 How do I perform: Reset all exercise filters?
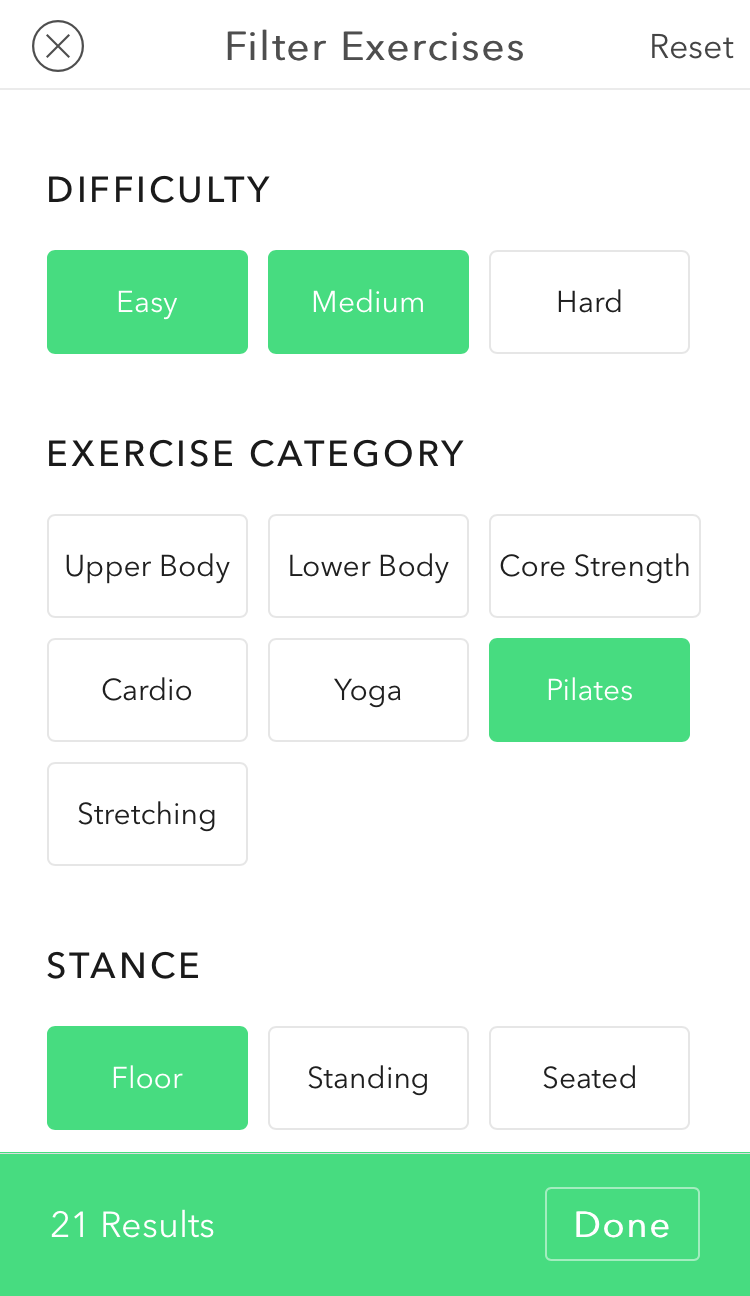point(691,47)
